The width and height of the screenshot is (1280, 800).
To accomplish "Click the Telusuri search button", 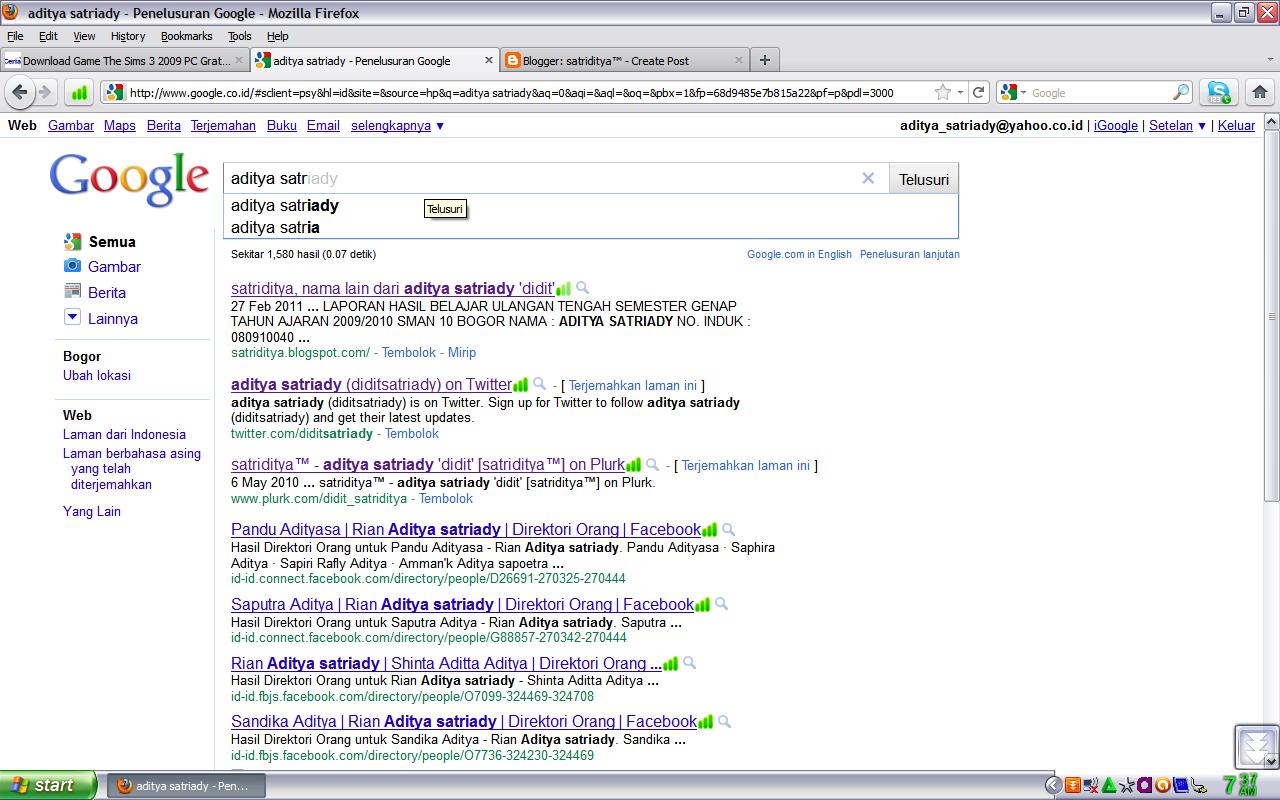I will pyautogui.click(x=923, y=179).
